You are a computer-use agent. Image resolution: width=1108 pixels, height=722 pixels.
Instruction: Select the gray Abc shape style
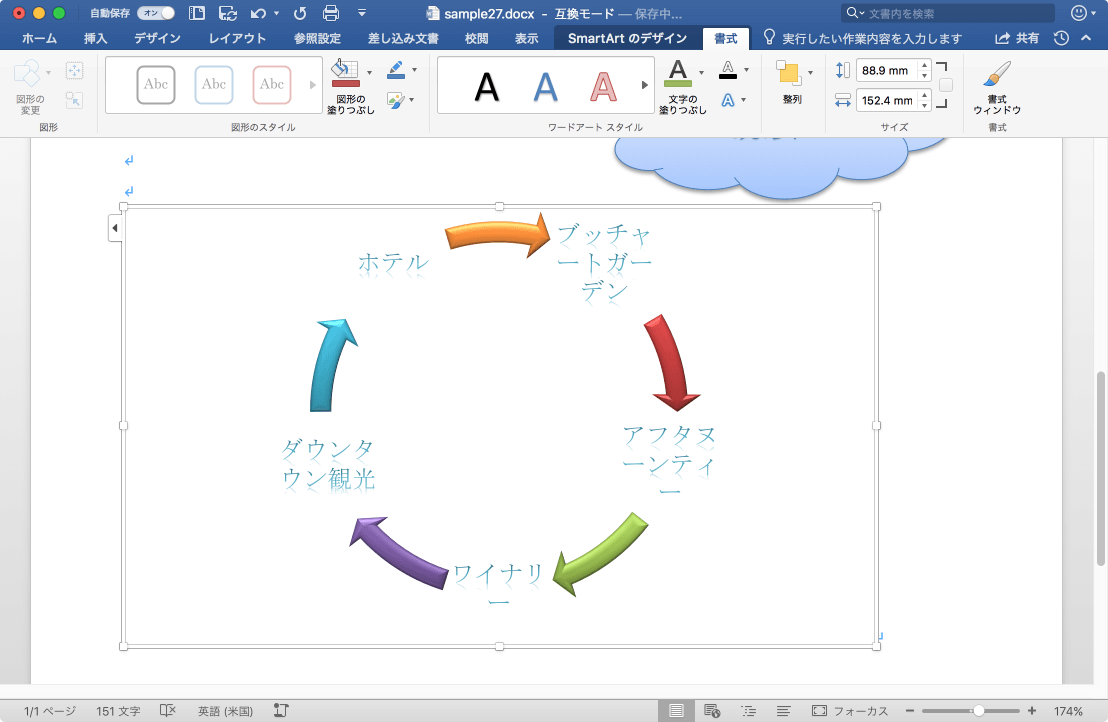coord(155,85)
